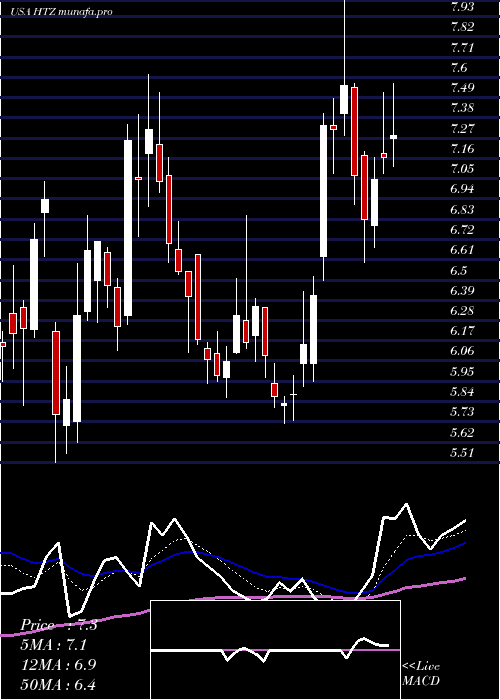Click the 7.27 price axis label
500x700 pixels.
pyautogui.click(x=463, y=129)
